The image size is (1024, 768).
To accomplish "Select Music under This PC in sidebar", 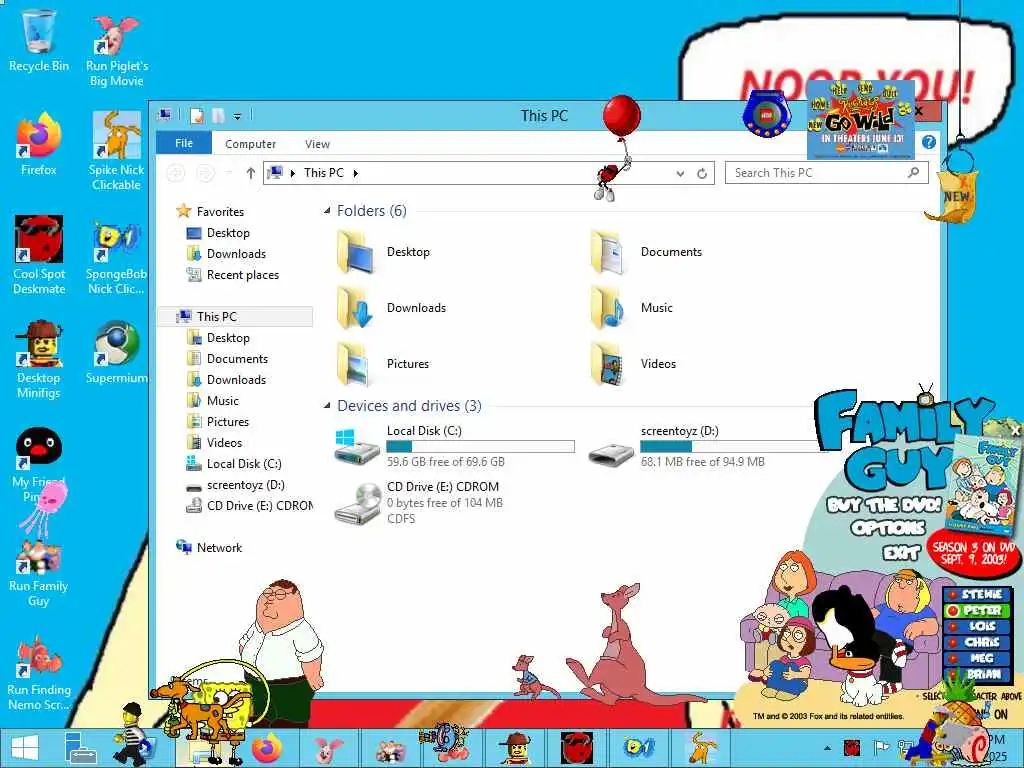I will [x=223, y=400].
